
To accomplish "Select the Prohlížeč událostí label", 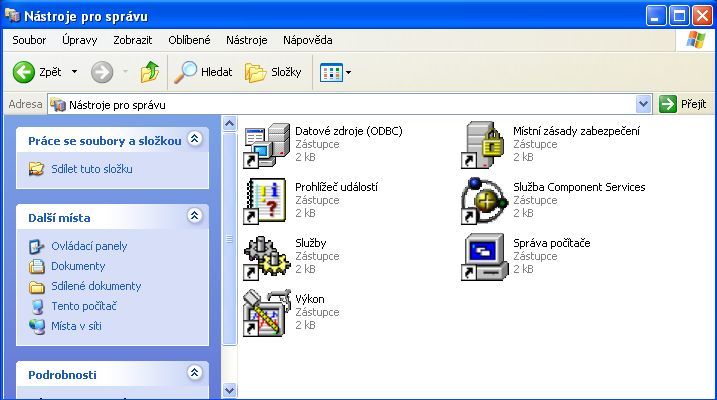I will [337, 187].
